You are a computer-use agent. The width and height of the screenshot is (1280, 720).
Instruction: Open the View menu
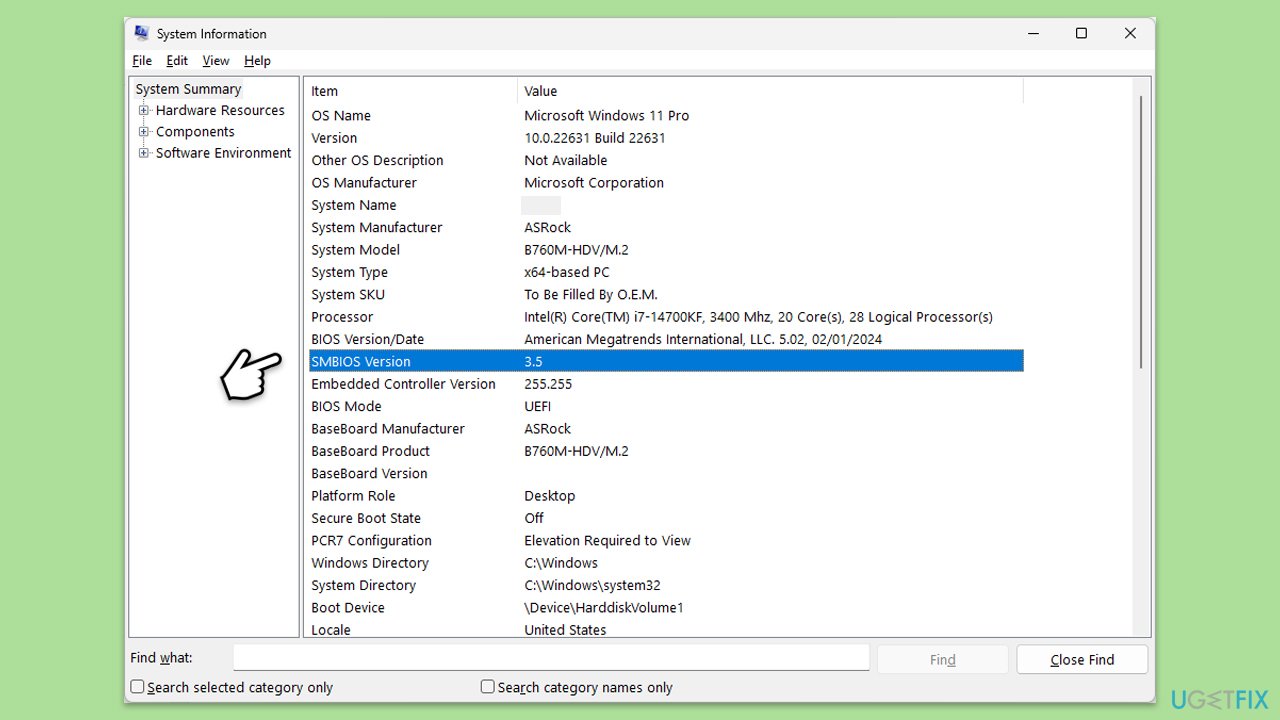216,61
